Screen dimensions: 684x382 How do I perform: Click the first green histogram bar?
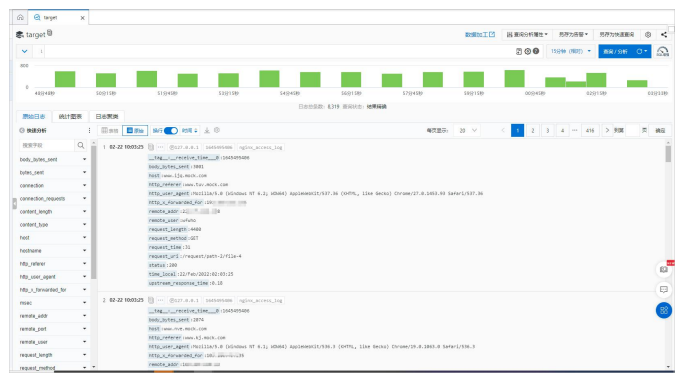pyautogui.click(x=65, y=79)
